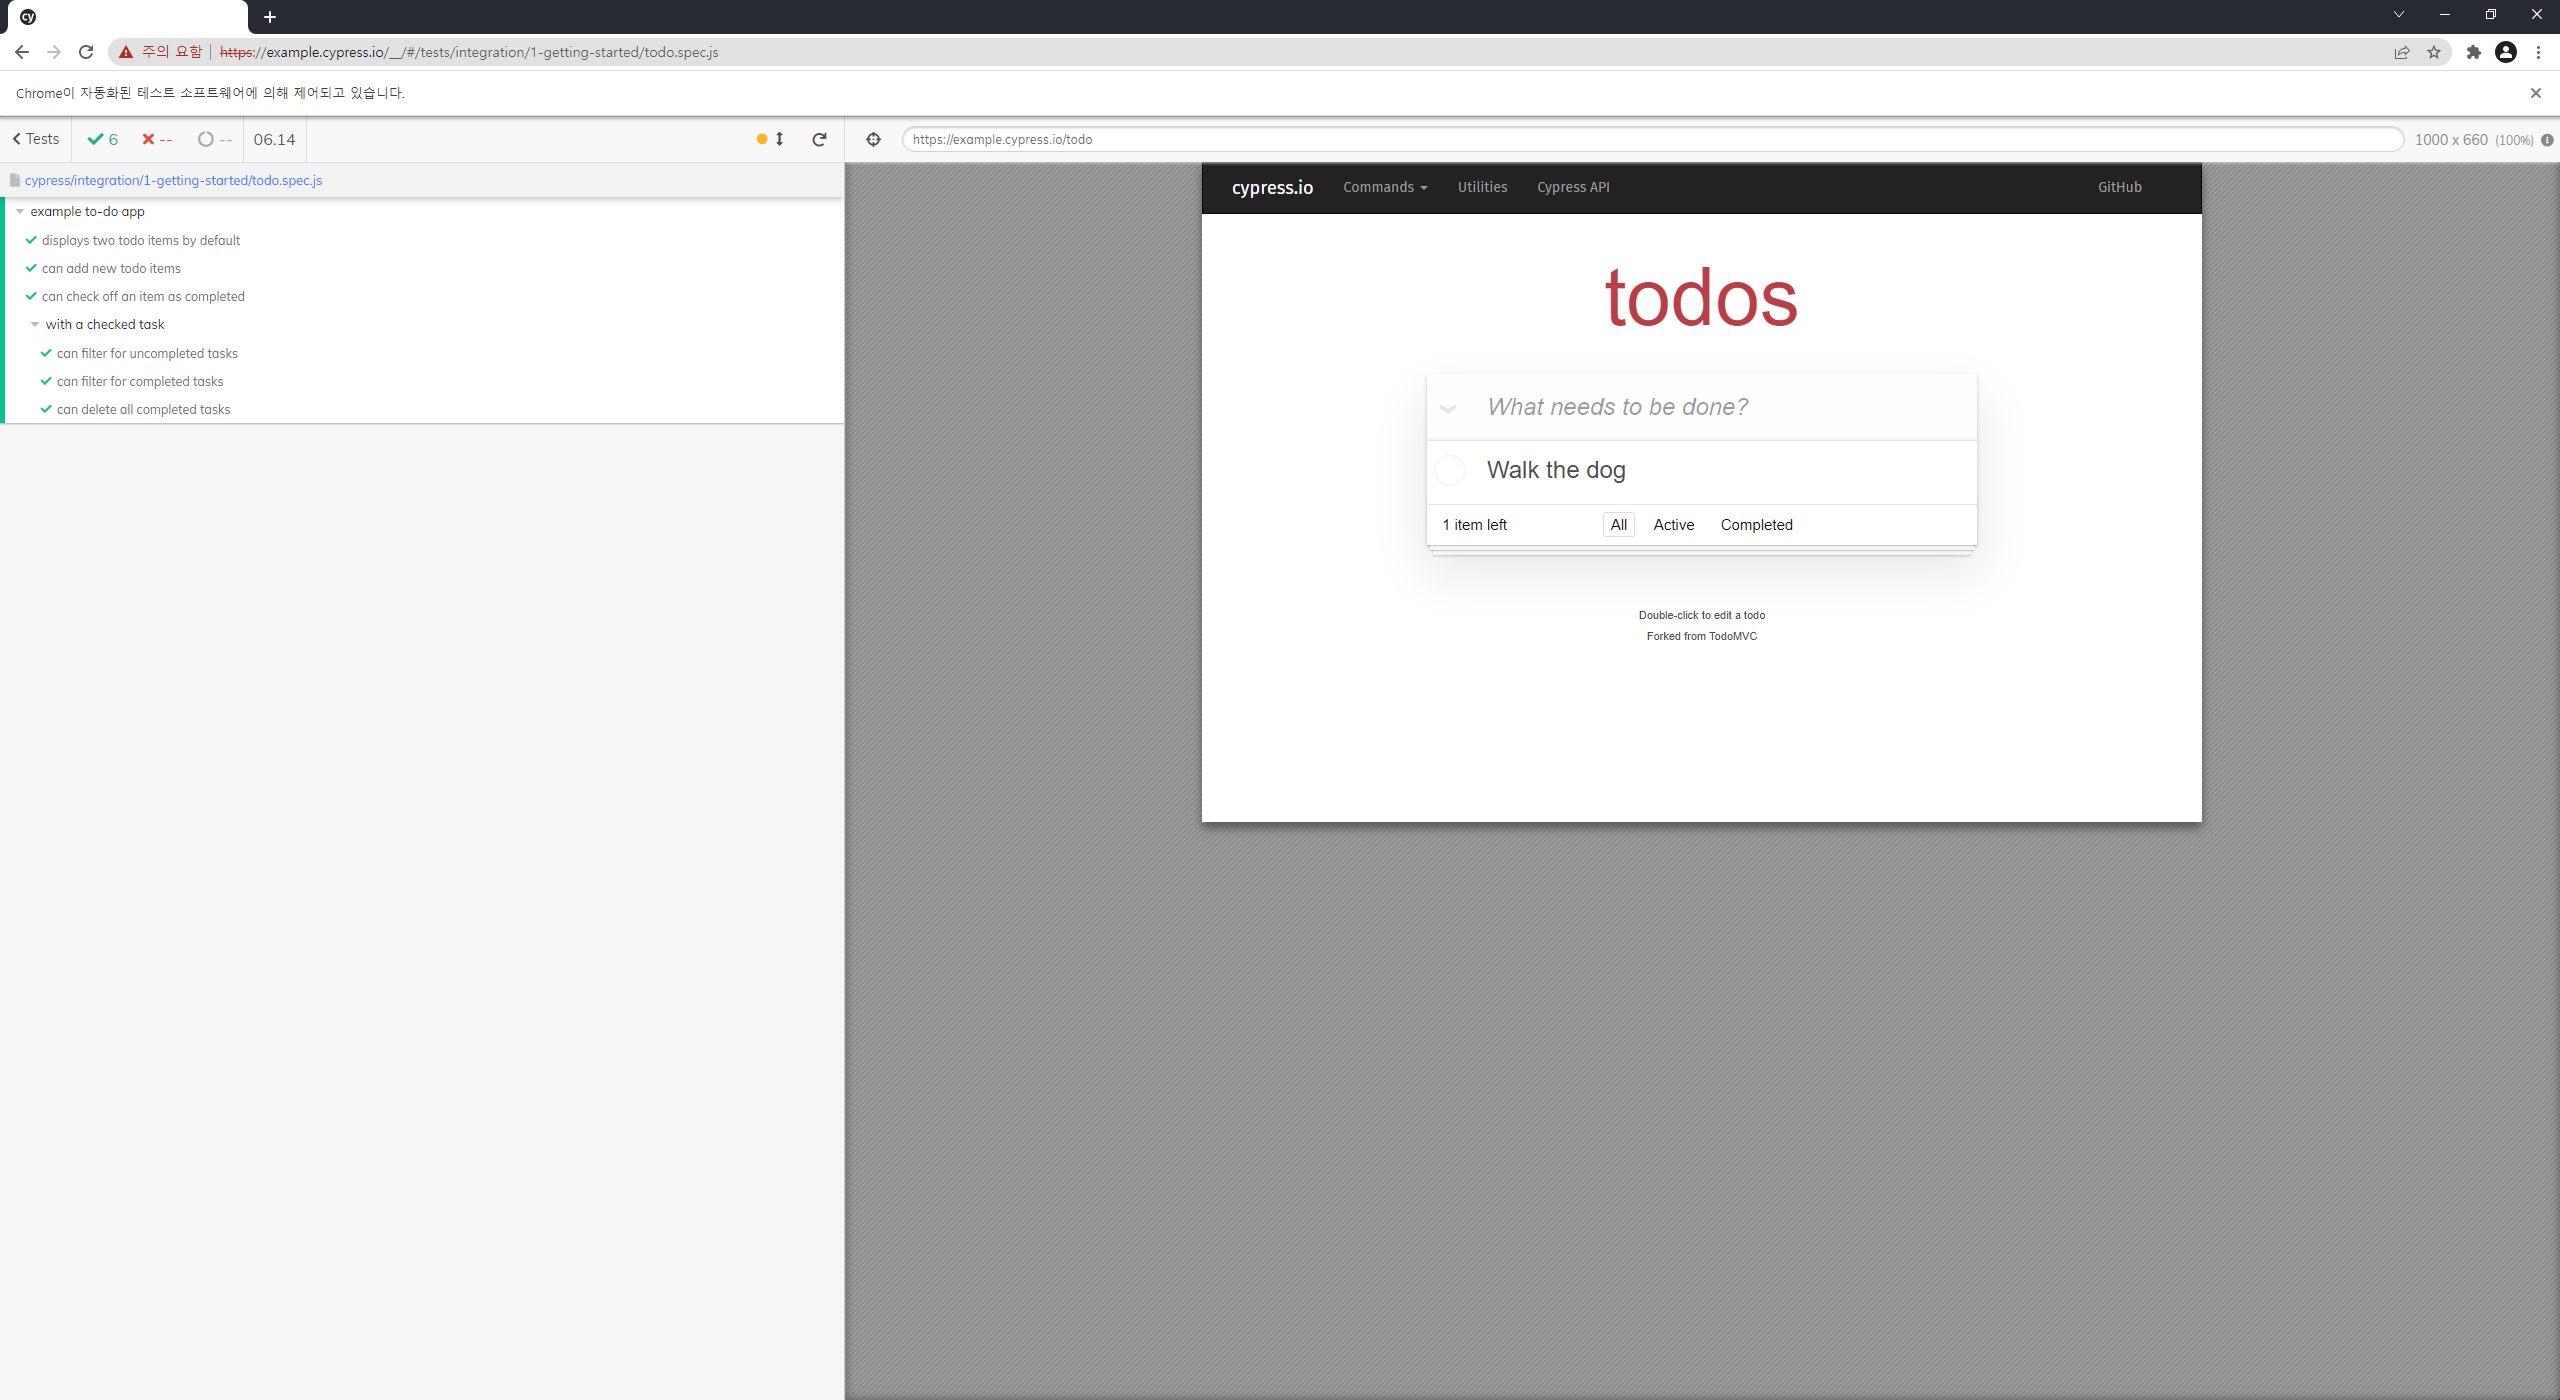Reload the browser page
2560x1400 pixels.
86,52
